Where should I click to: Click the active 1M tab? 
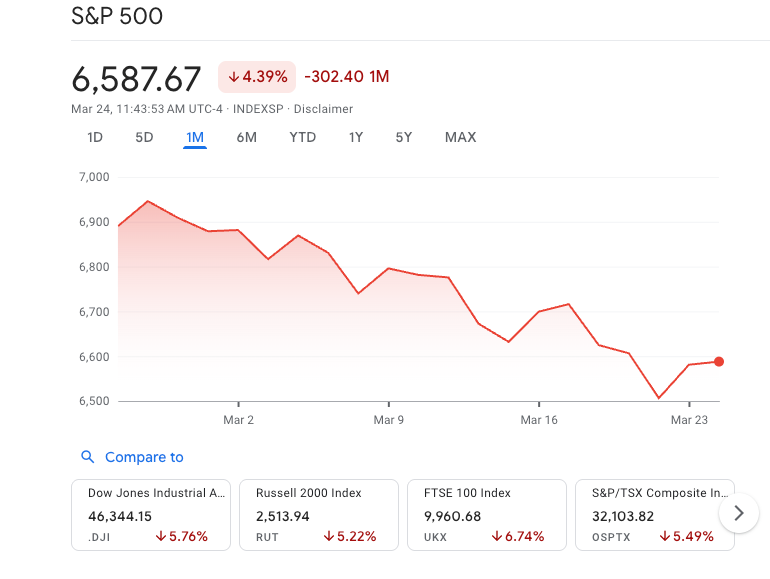coord(195,137)
